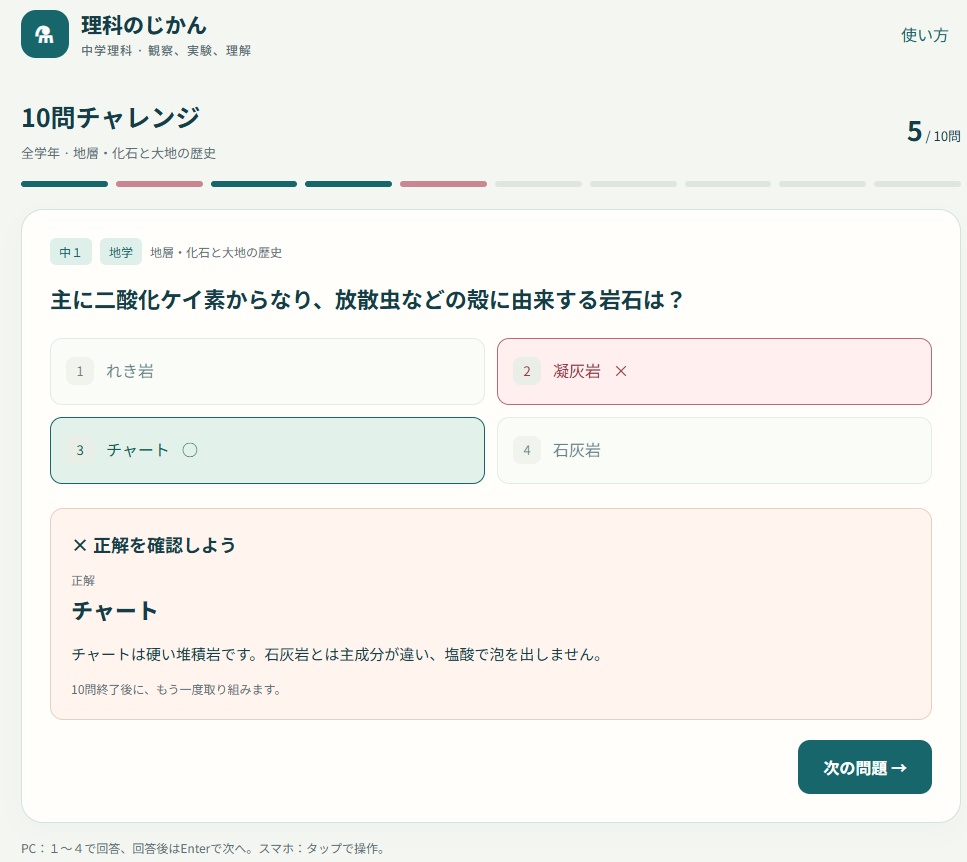The height and width of the screenshot is (862, 967).
Task: Click the second (red) progress bar segment
Action: click(x=159, y=184)
